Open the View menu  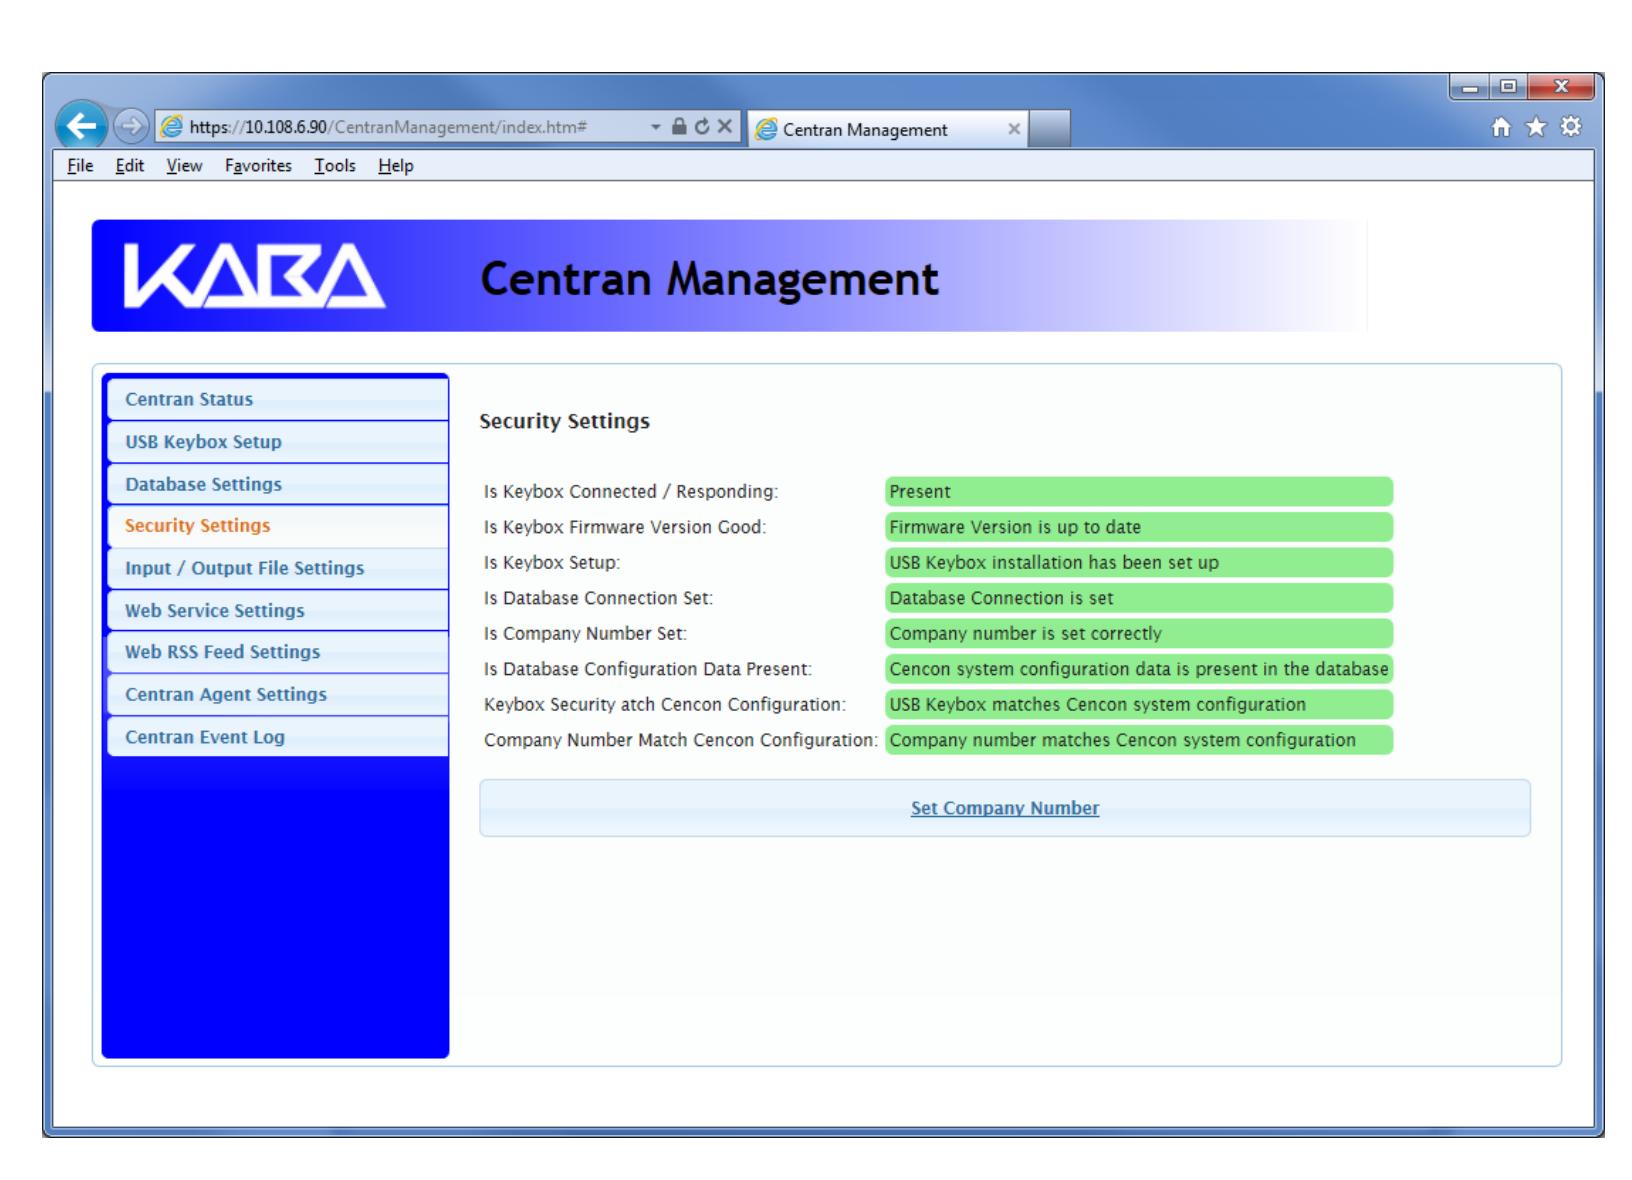point(184,166)
